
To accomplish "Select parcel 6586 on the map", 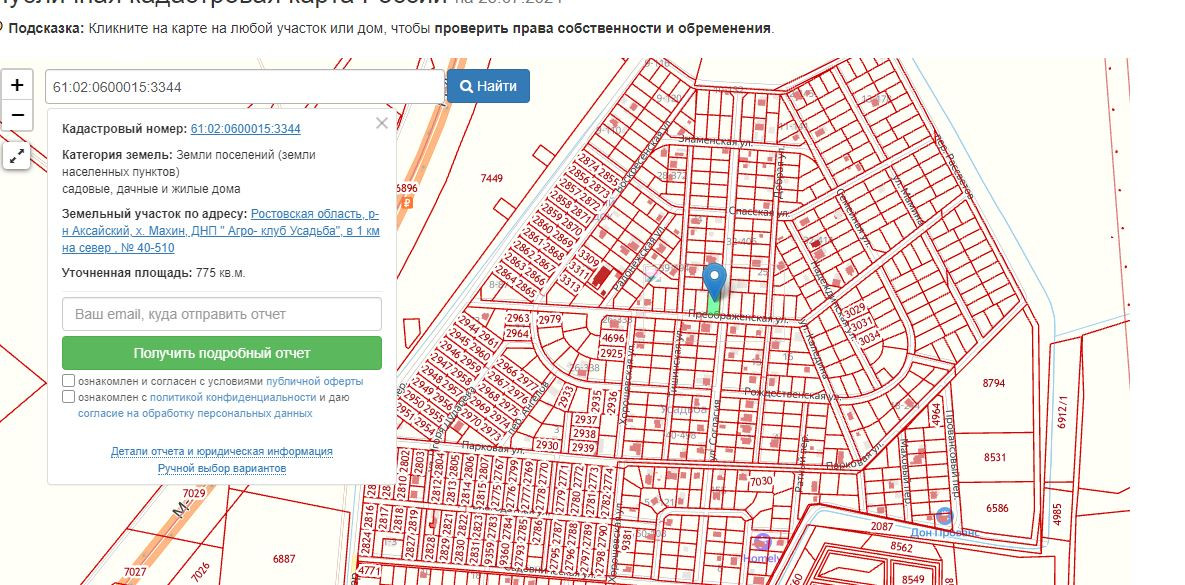I will pos(997,508).
